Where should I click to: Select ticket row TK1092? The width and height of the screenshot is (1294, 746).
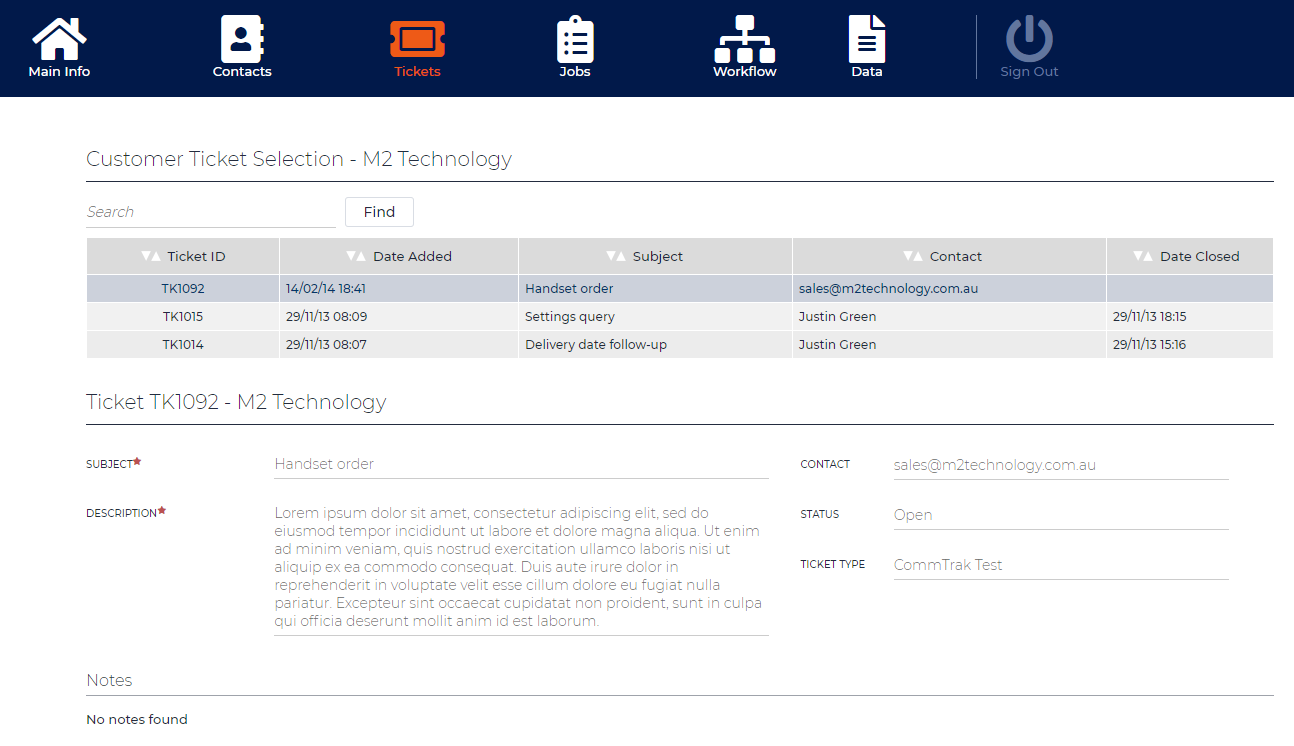pyautogui.click(x=680, y=288)
